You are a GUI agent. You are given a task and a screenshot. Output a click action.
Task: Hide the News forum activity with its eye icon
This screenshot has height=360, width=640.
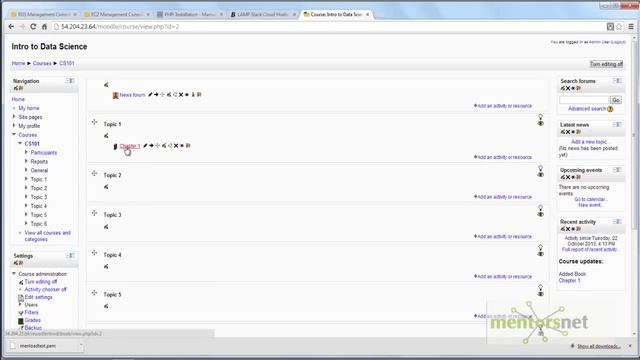[187, 95]
